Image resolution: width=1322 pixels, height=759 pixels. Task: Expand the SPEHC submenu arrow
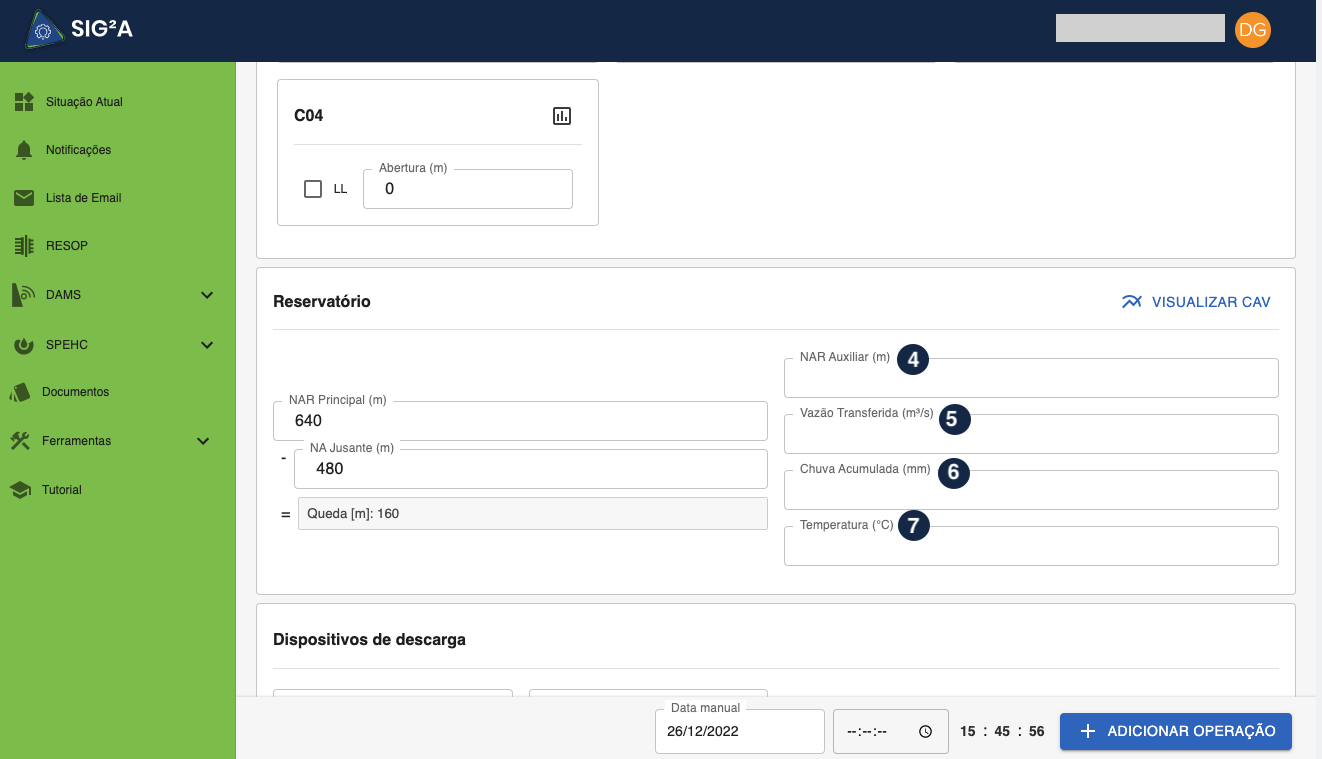(207, 345)
